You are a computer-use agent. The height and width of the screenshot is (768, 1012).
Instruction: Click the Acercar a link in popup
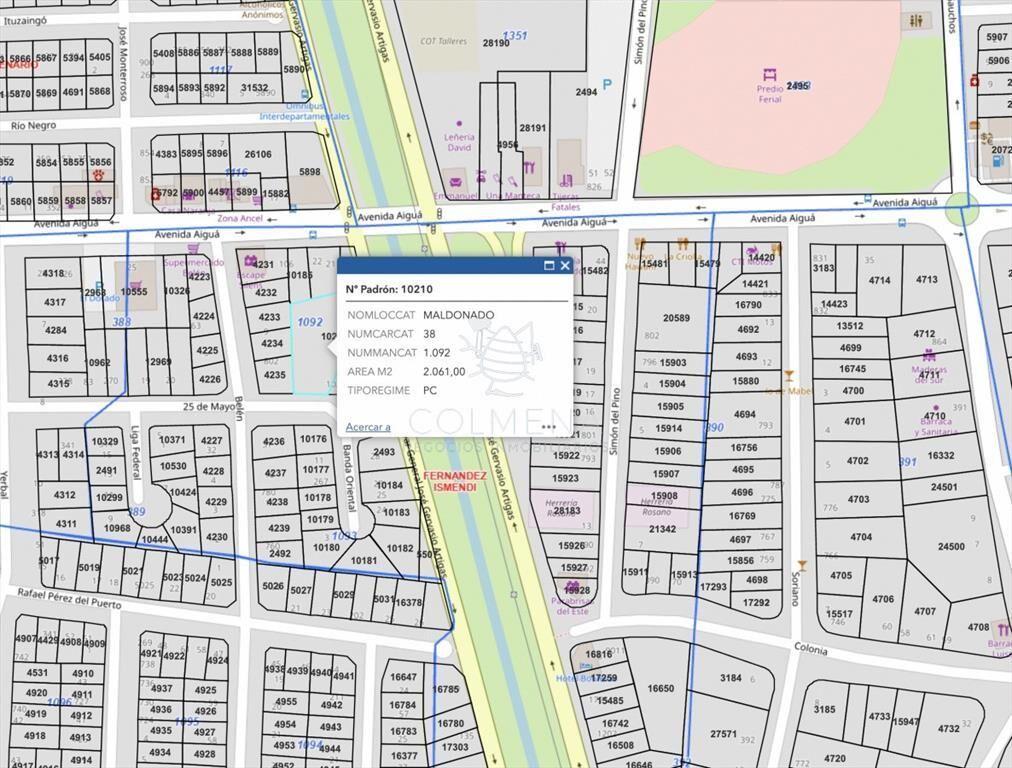(x=368, y=427)
